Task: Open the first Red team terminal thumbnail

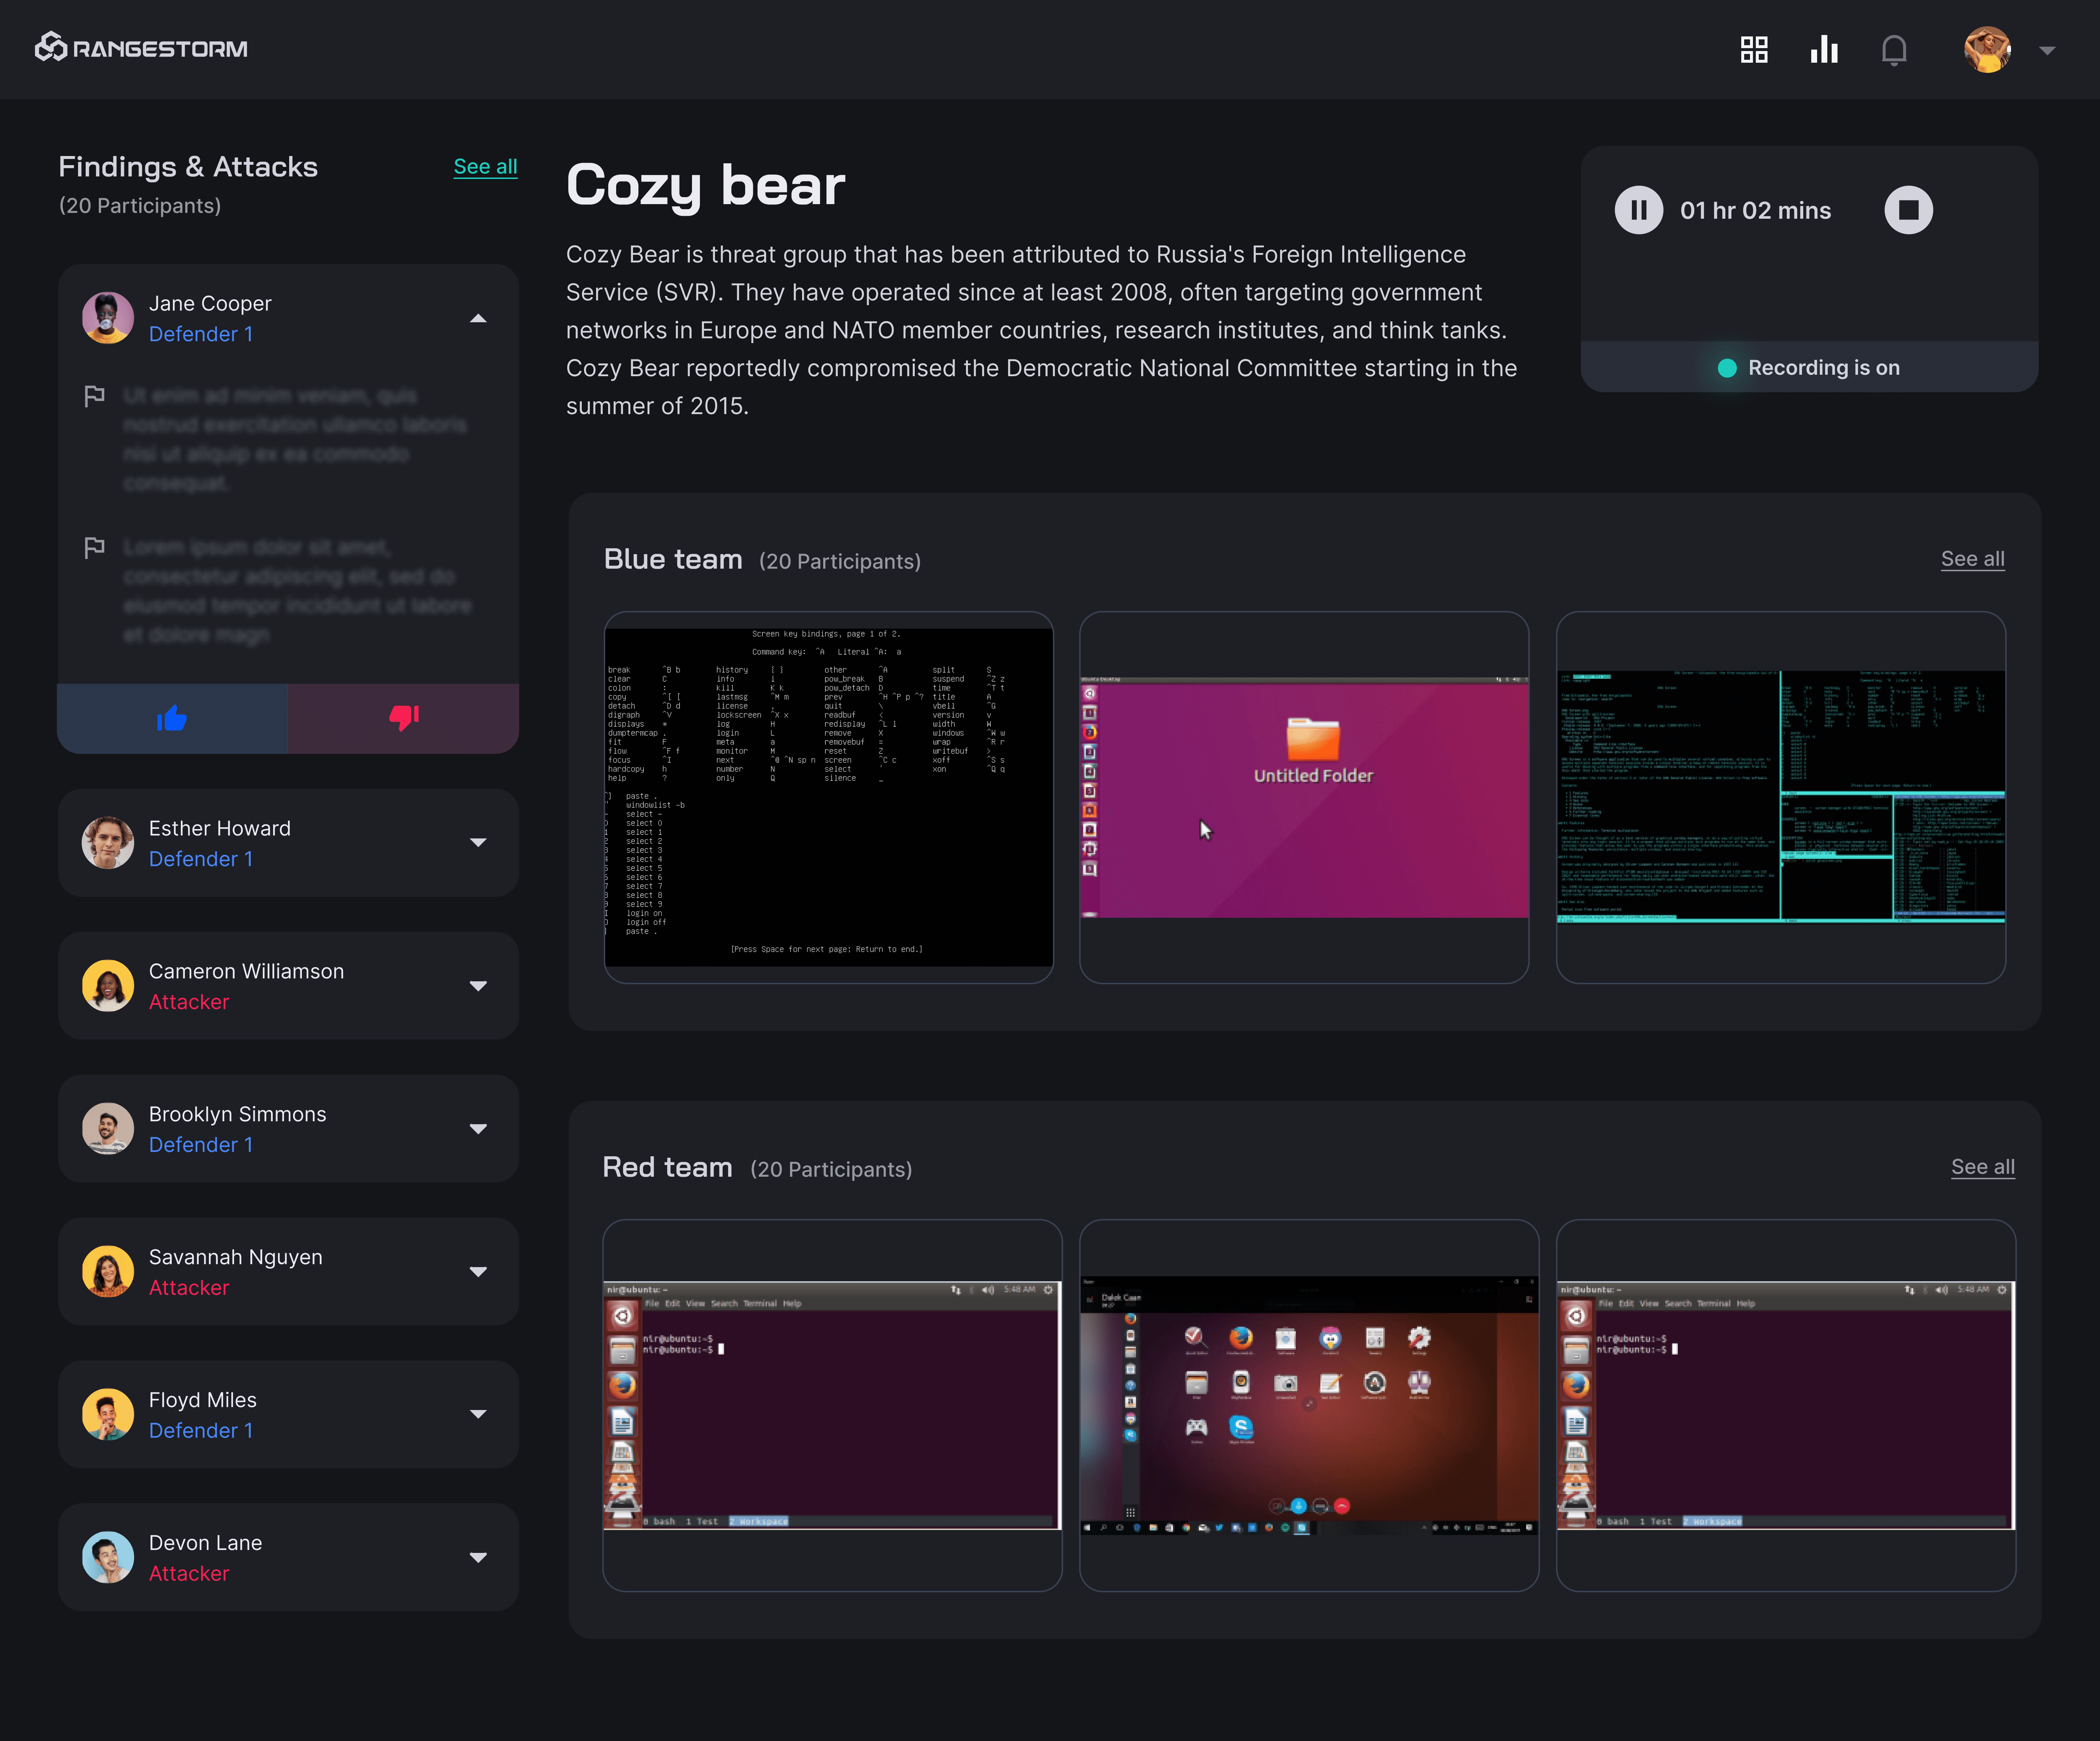Action: [x=832, y=1405]
